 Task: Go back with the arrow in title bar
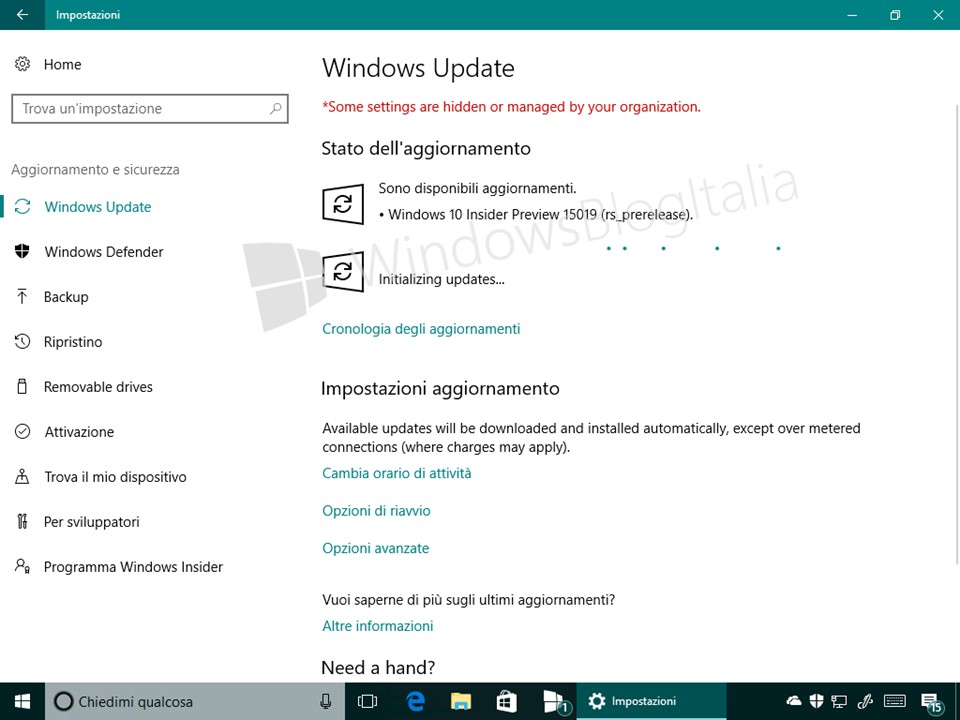pyautogui.click(x=22, y=15)
